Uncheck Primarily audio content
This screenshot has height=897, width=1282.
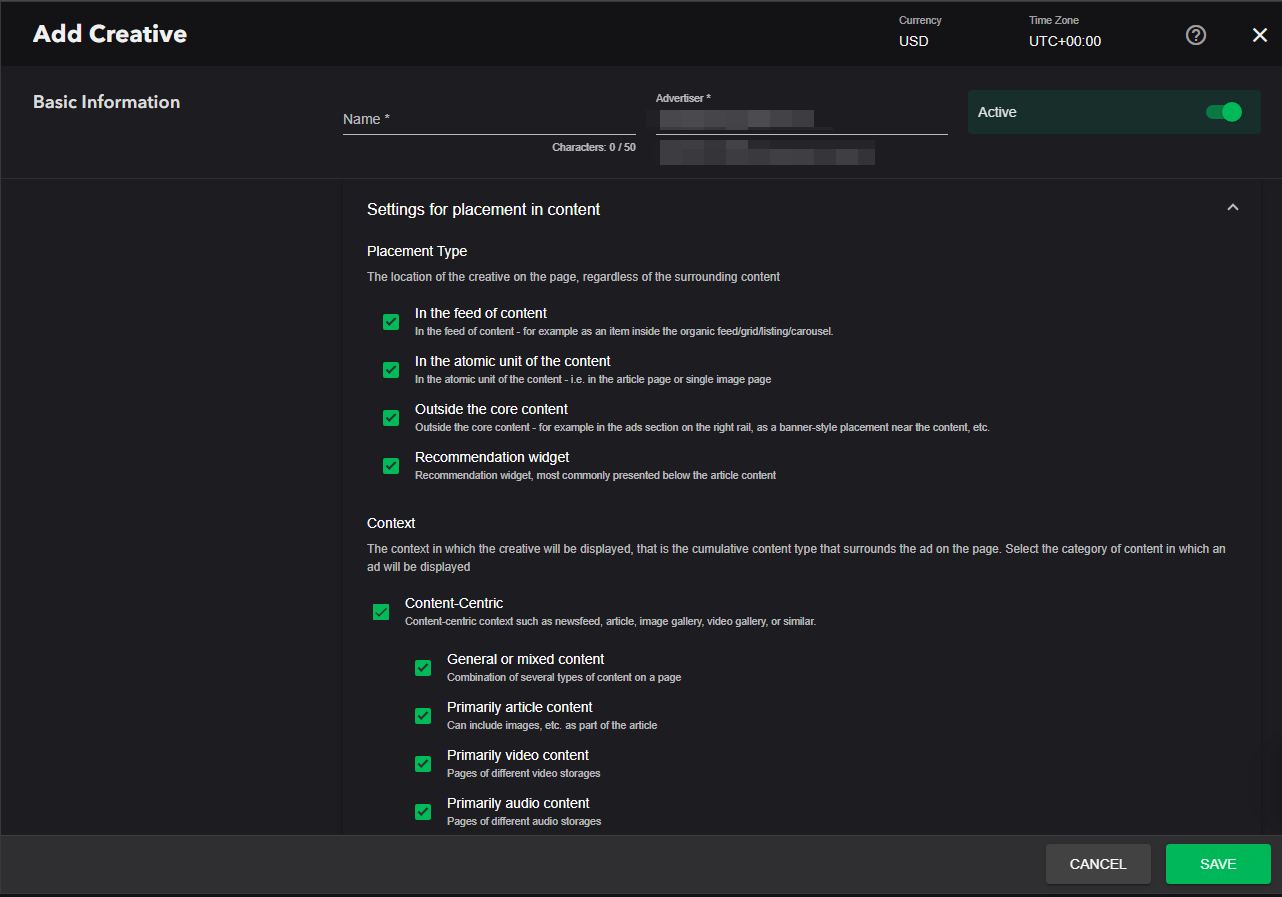point(423,812)
